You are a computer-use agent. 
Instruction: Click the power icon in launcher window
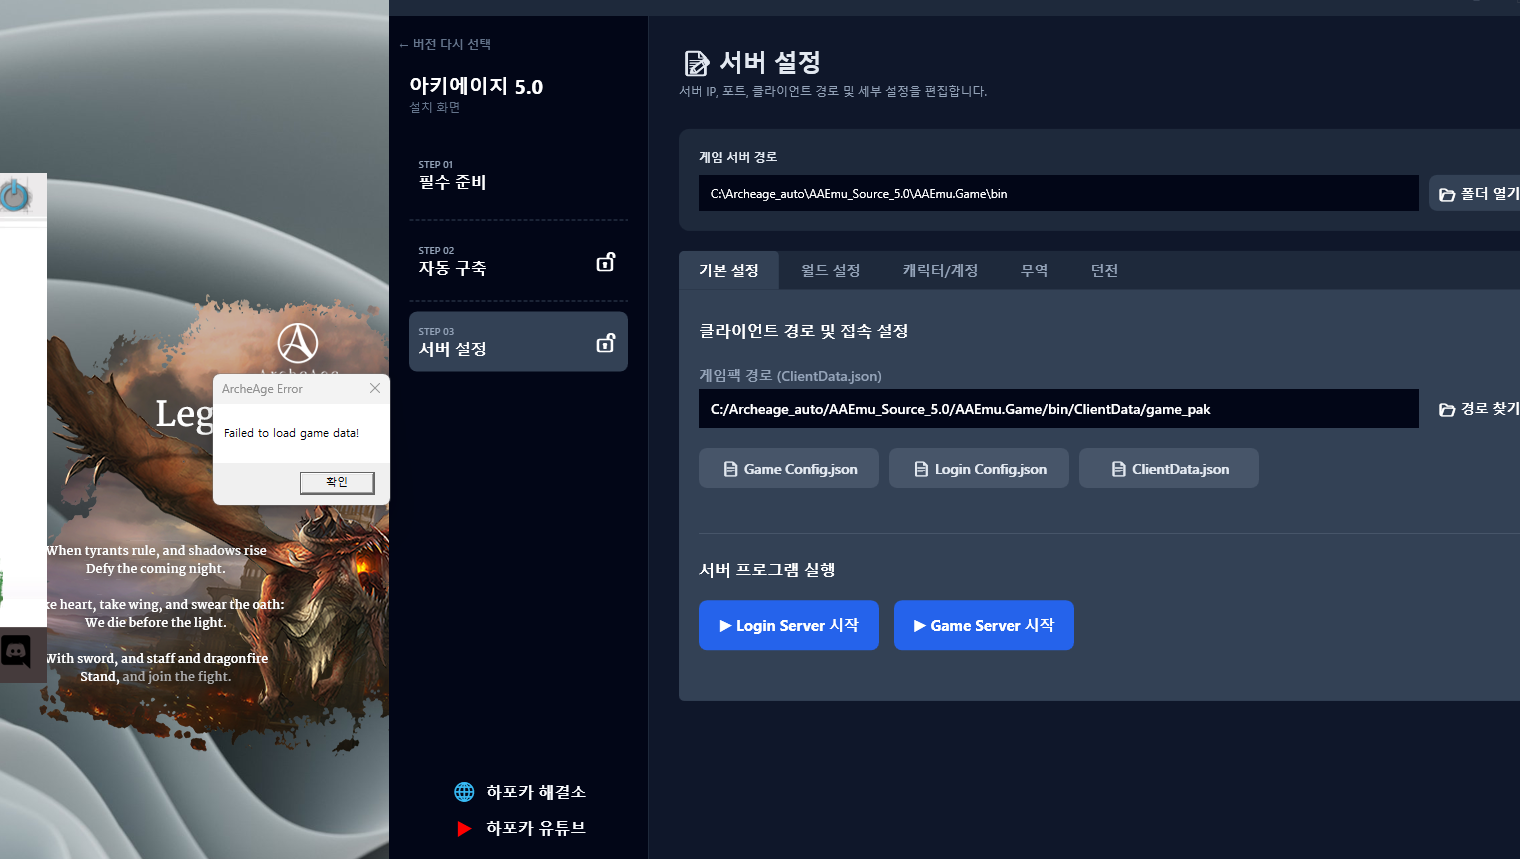15,194
